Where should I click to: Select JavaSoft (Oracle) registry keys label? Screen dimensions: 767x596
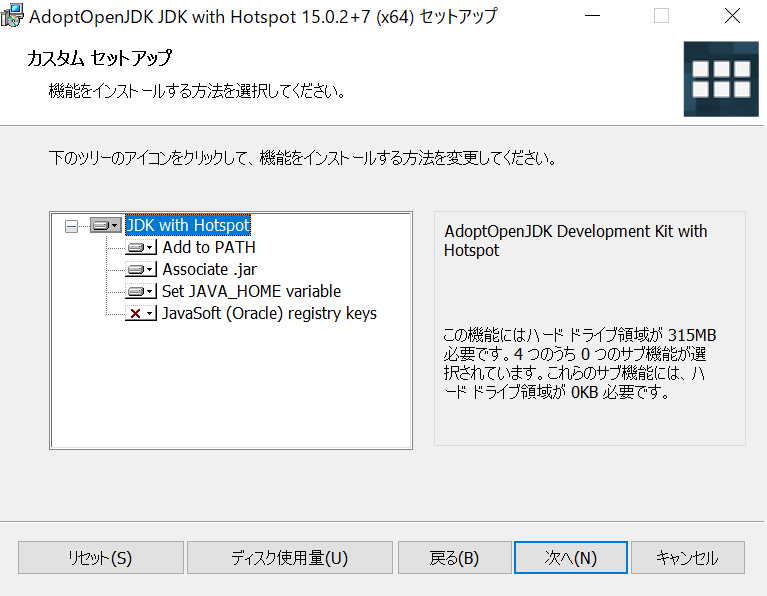270,314
